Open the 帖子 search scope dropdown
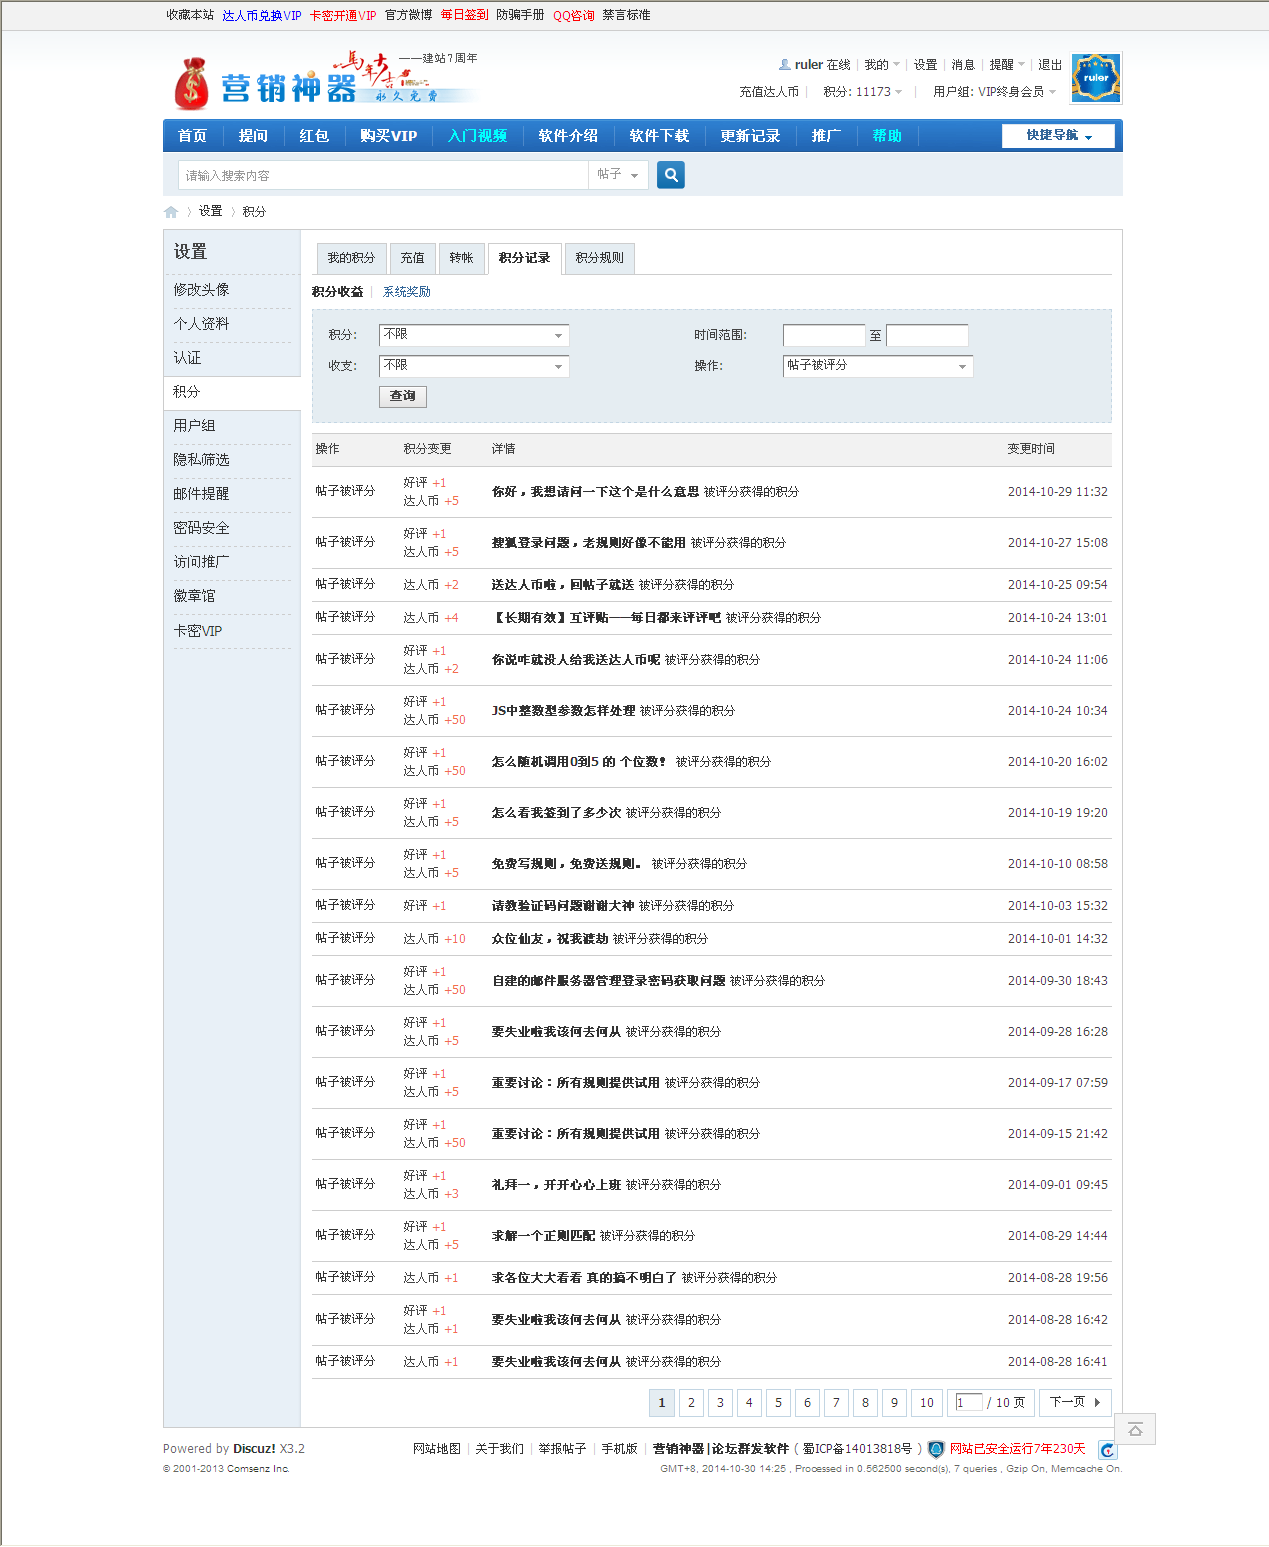This screenshot has width=1269, height=1547. pyautogui.click(x=618, y=175)
